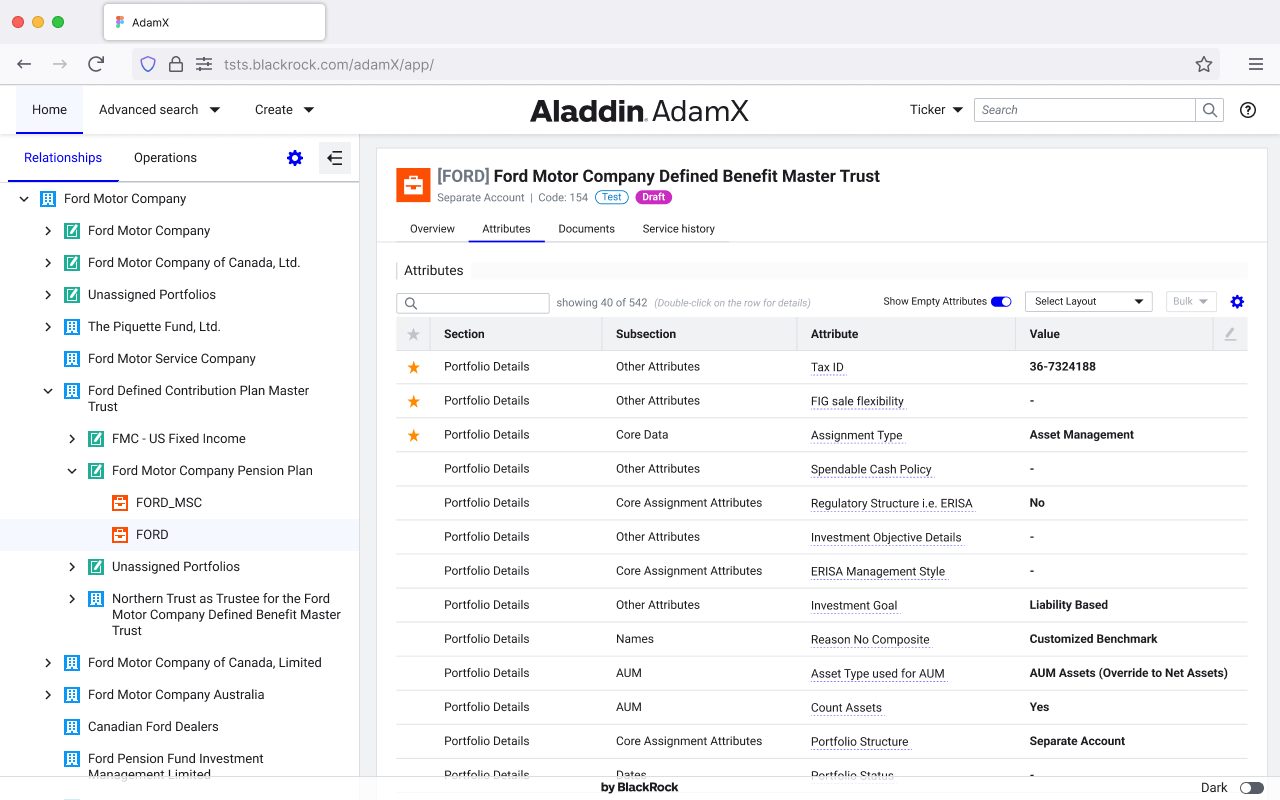The height and width of the screenshot is (800, 1280).
Task: Click the magnifier search button in header
Action: 1210,110
